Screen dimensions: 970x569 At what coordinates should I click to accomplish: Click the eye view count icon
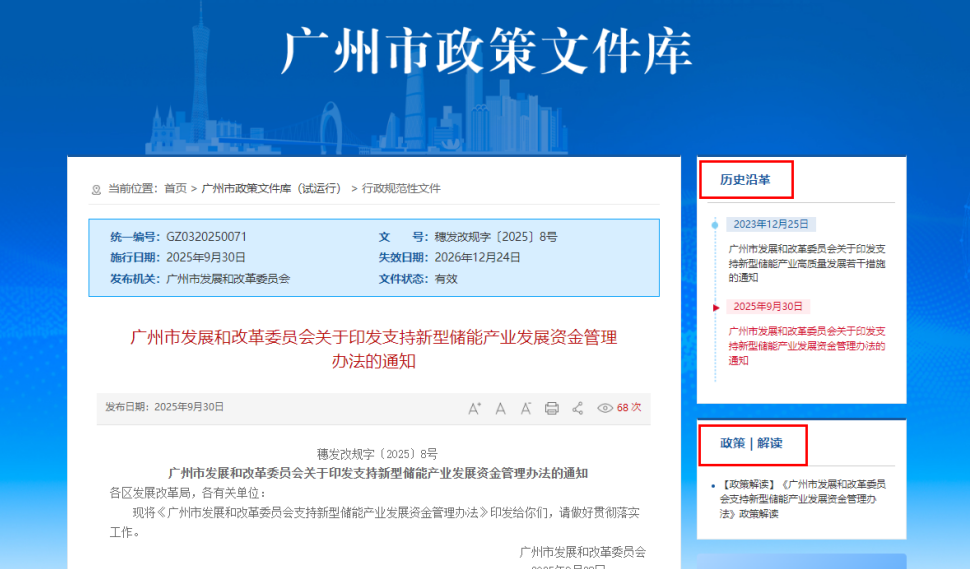[x=605, y=408]
